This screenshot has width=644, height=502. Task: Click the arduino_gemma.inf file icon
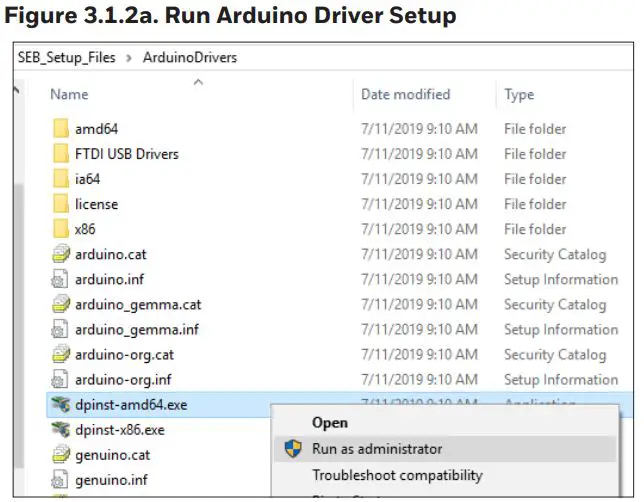(x=60, y=329)
